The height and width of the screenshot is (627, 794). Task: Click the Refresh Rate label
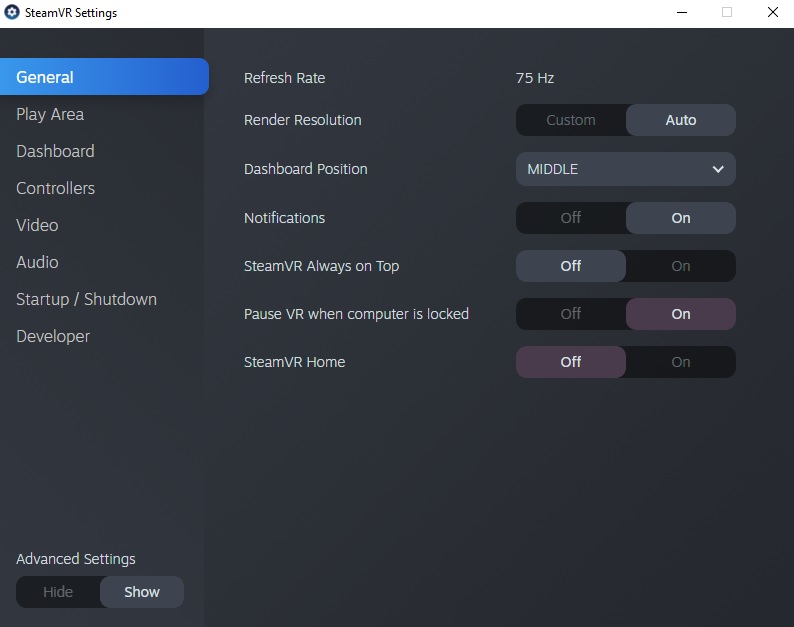point(285,78)
